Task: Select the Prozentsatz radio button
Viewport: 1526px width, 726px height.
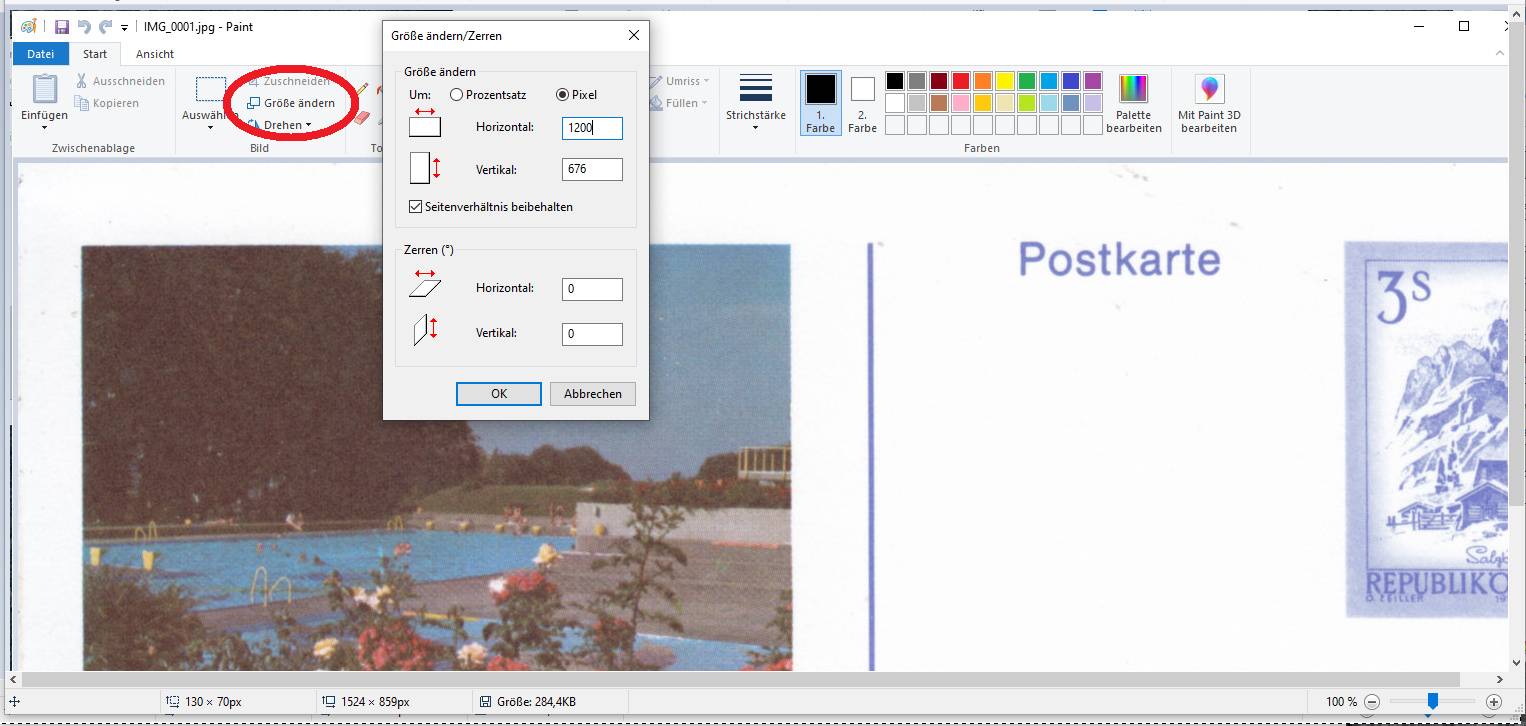Action: (x=457, y=95)
